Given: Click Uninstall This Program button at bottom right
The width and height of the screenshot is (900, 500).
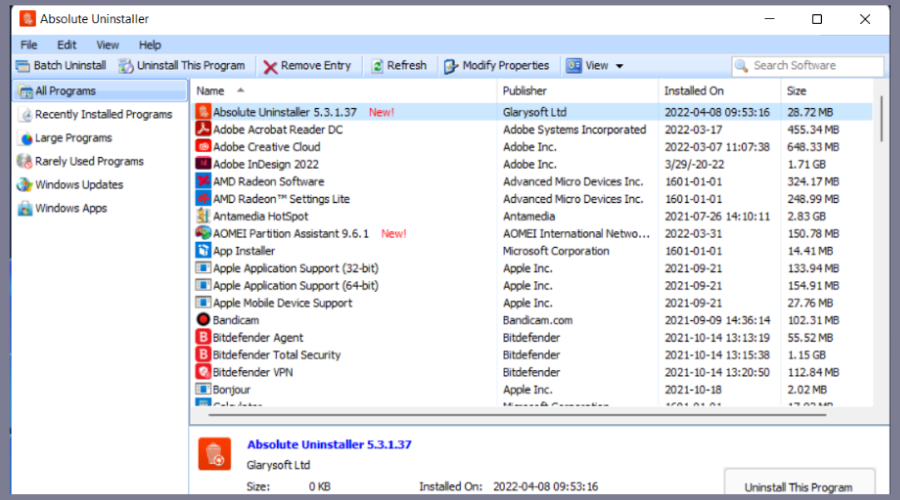Looking at the screenshot, I should click(x=799, y=483).
